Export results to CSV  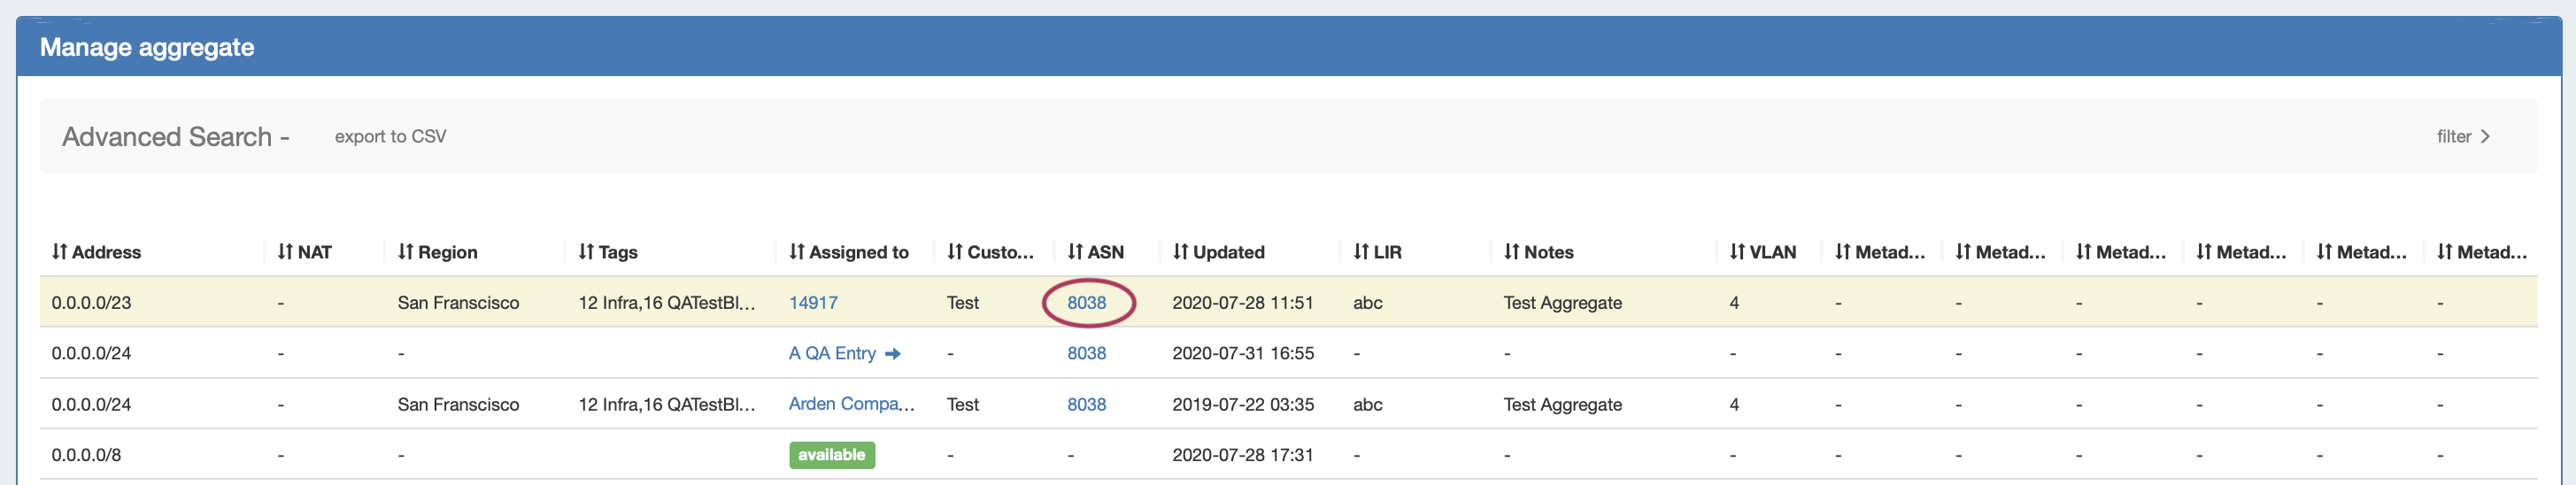click(390, 137)
